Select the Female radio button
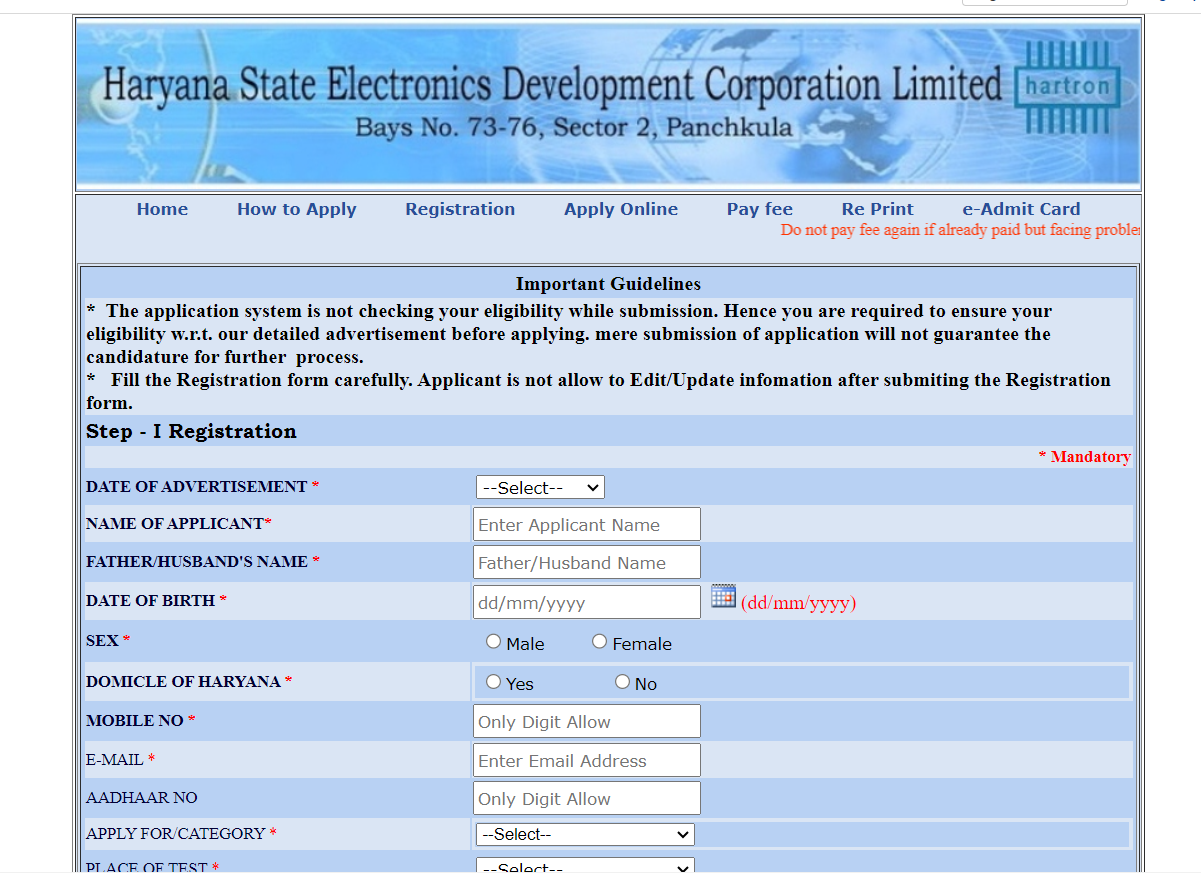 coord(599,641)
